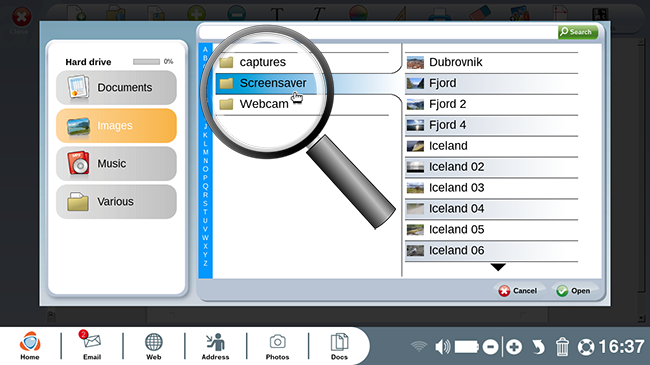
Task: Launch the Web globe icon
Action: coord(153,345)
